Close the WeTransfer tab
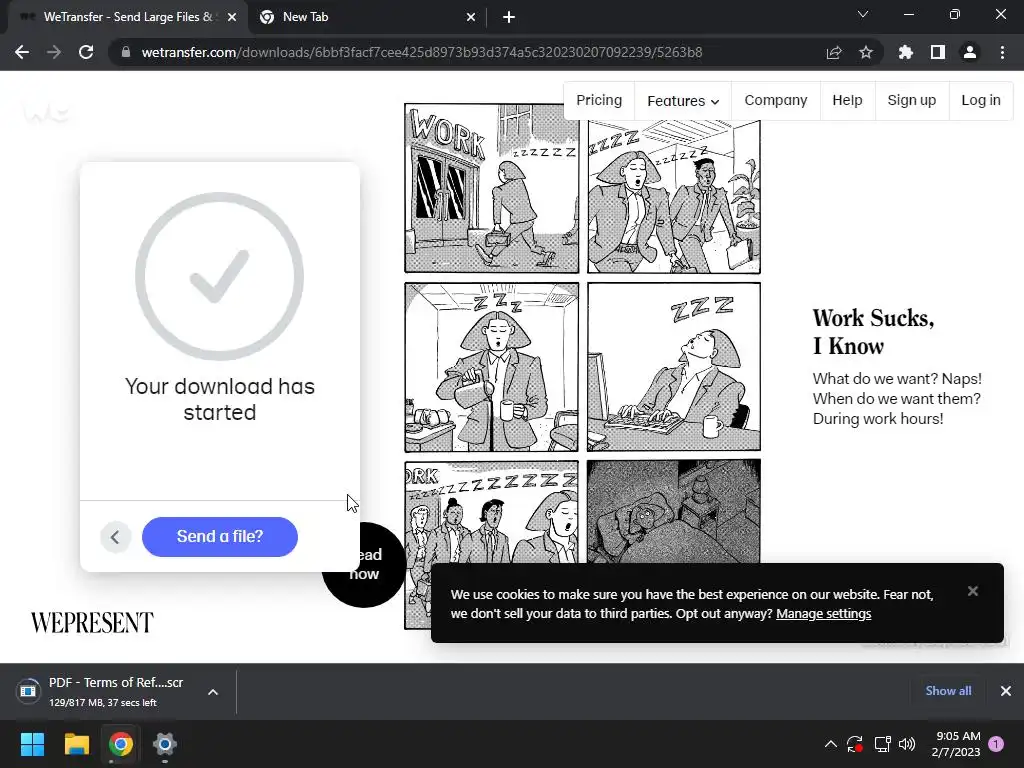The height and width of the screenshot is (768, 1024). [232, 17]
